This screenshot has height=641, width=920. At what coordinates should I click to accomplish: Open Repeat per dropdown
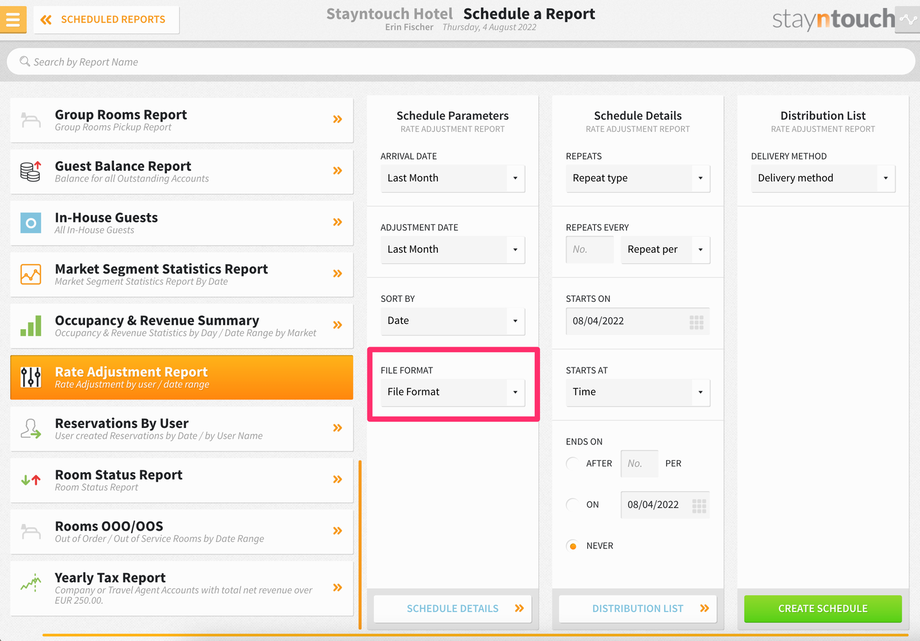pos(665,249)
